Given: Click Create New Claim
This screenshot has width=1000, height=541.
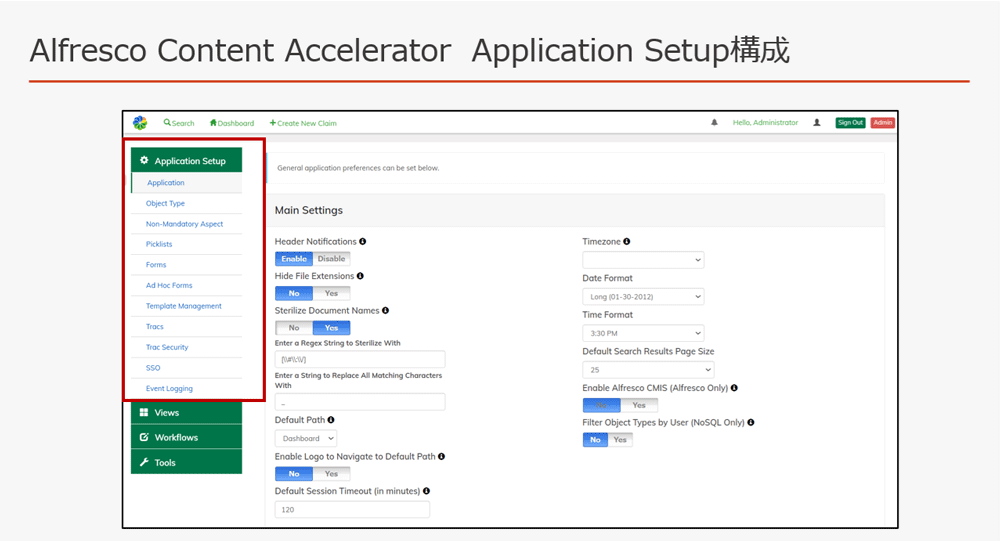Looking at the screenshot, I should click(x=303, y=122).
